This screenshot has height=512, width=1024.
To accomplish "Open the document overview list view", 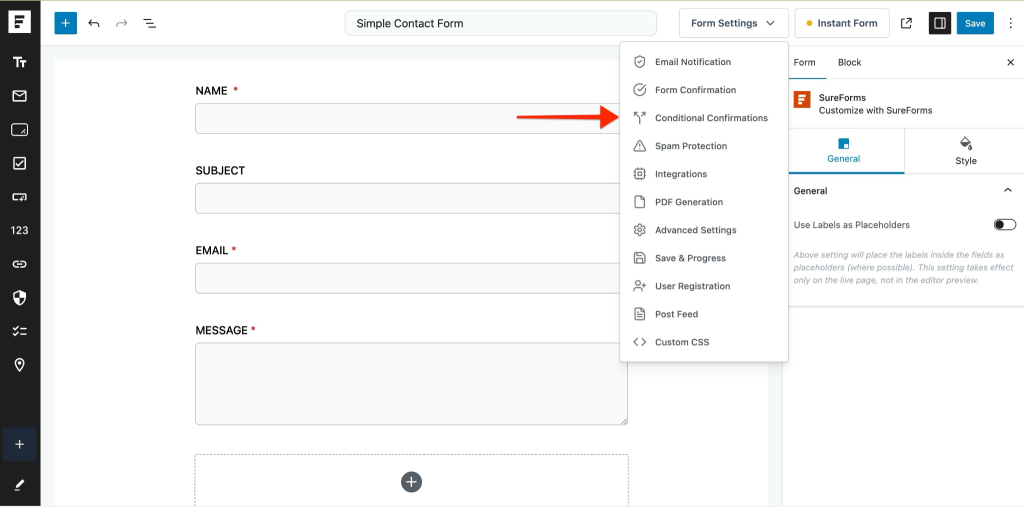I will tap(150, 23).
